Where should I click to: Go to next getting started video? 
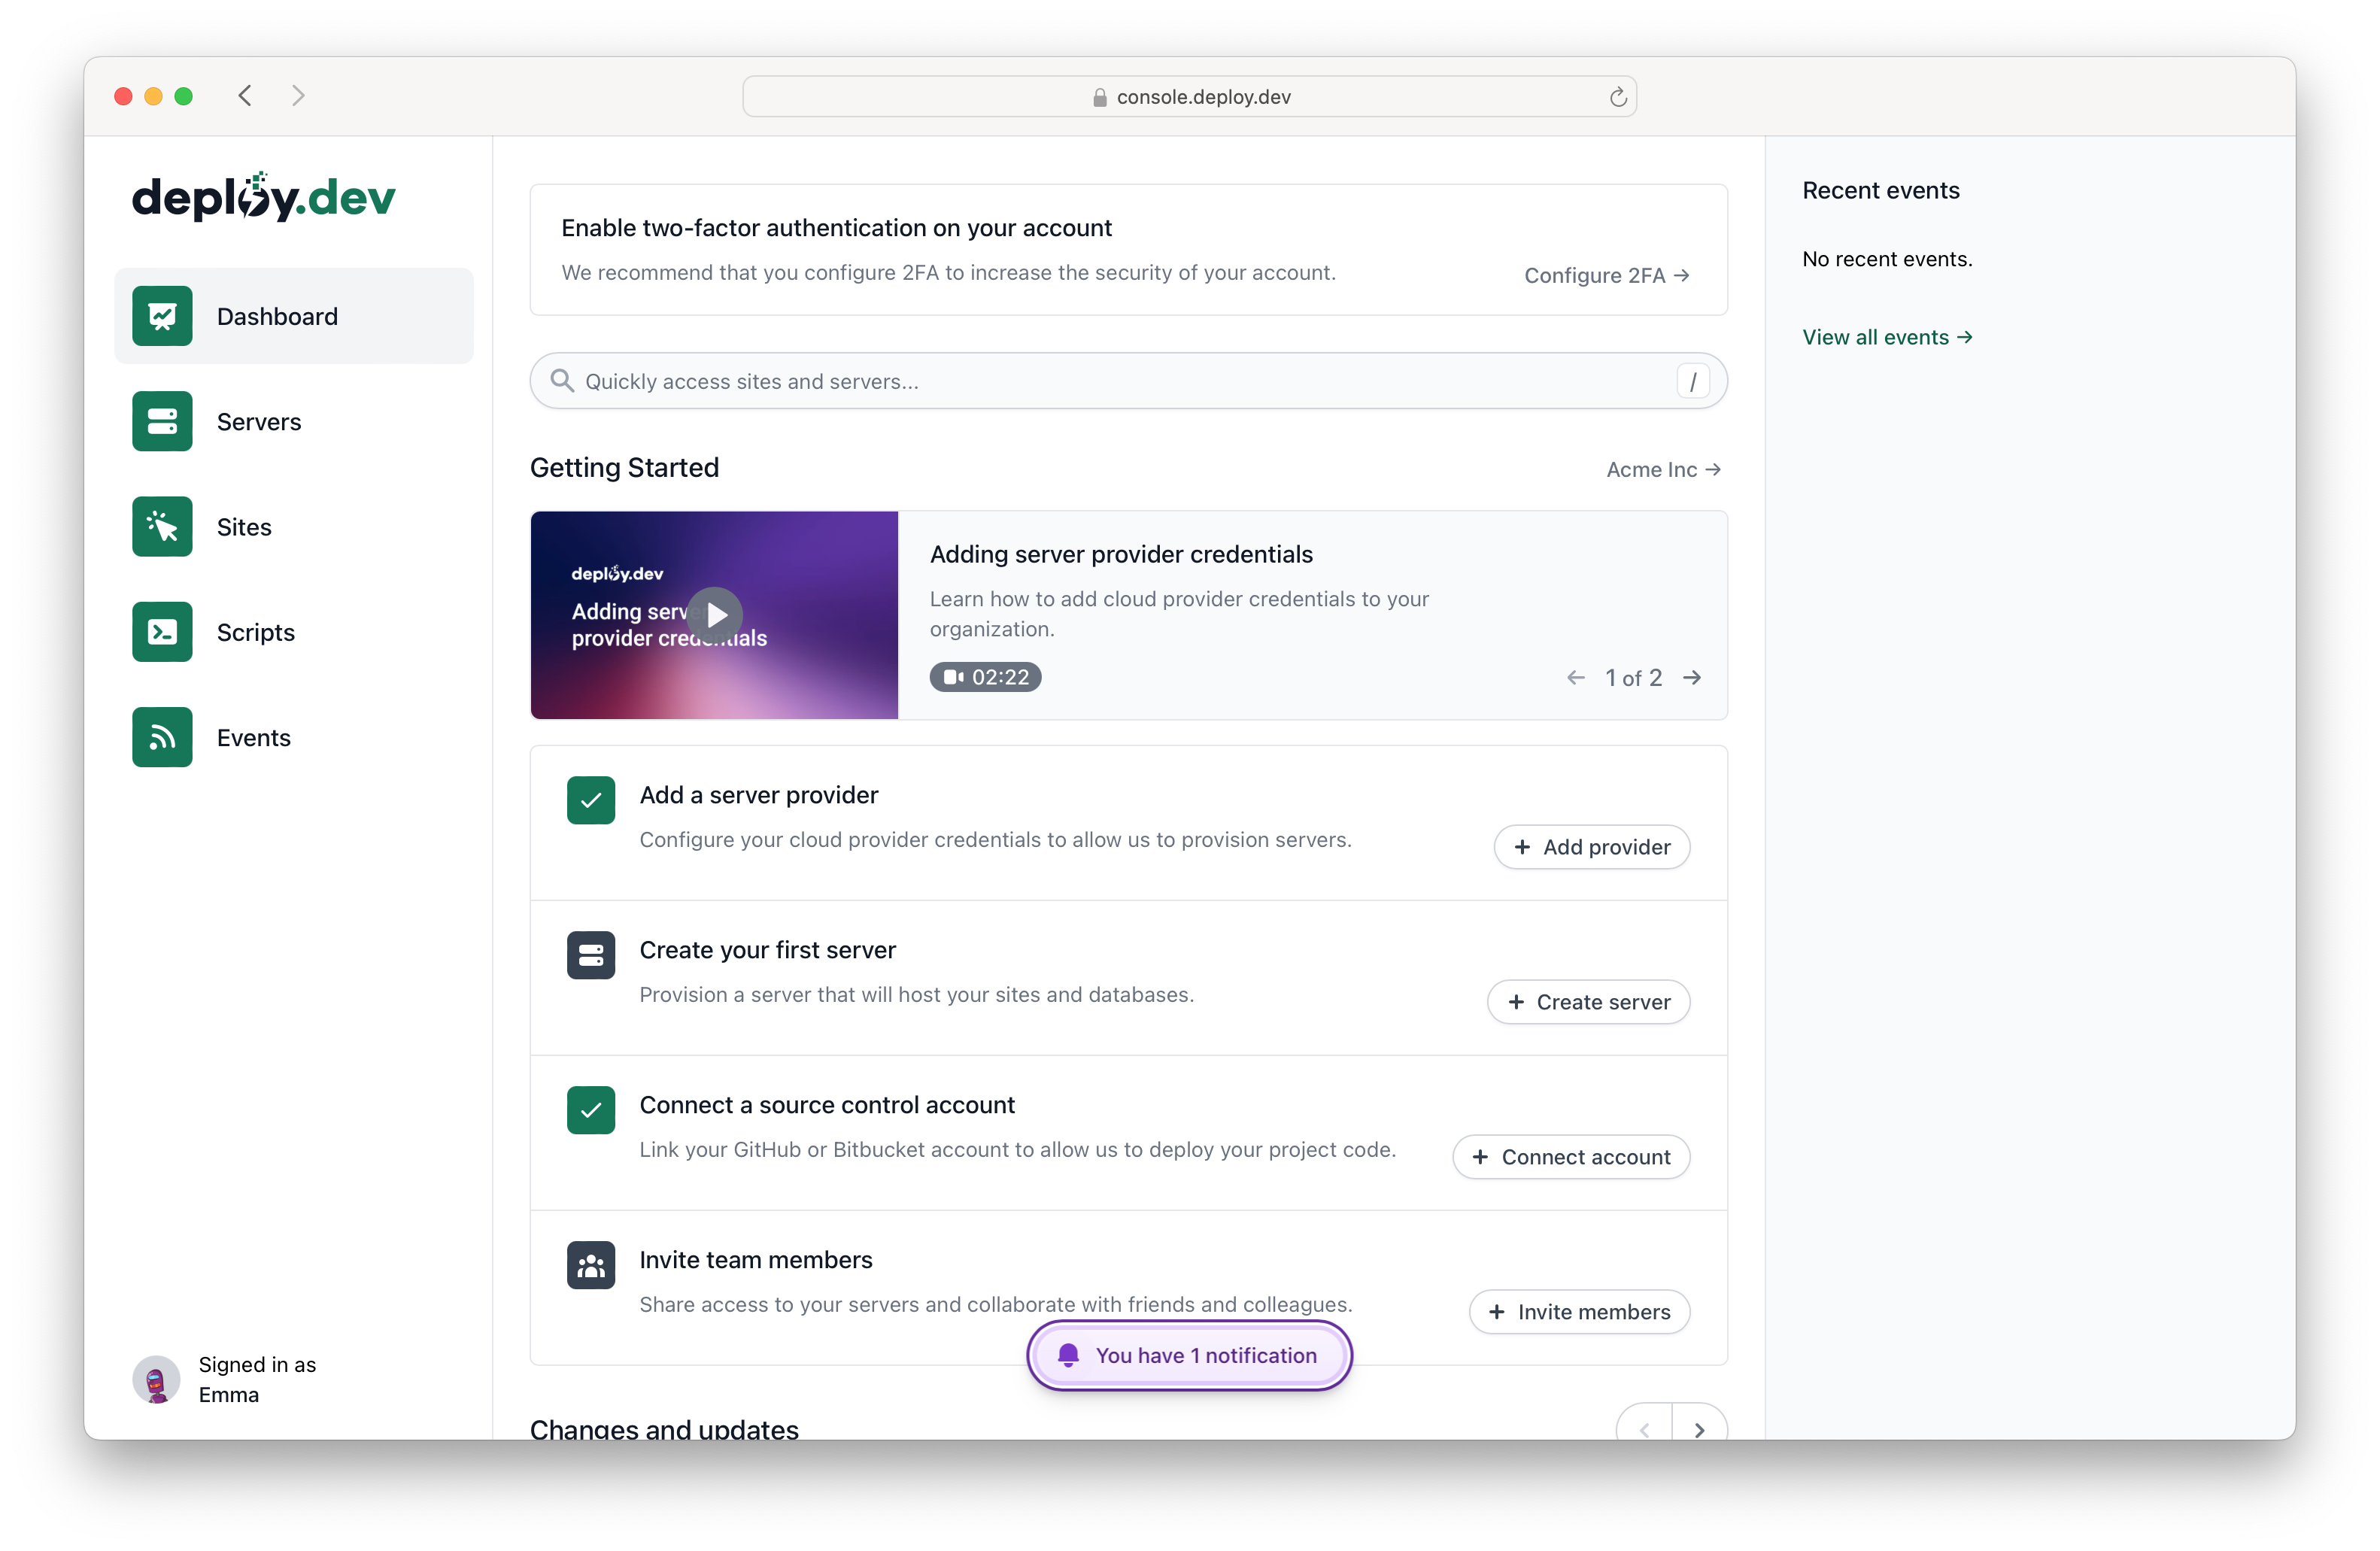pyautogui.click(x=1692, y=678)
